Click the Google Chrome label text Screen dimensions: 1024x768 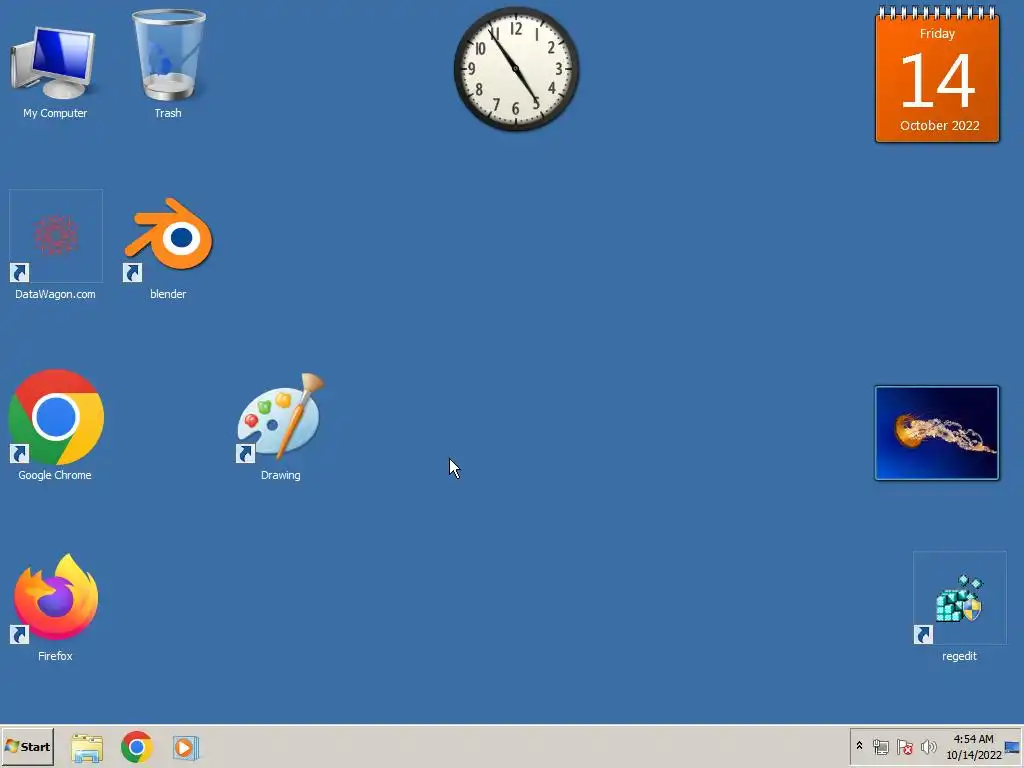click(x=55, y=475)
